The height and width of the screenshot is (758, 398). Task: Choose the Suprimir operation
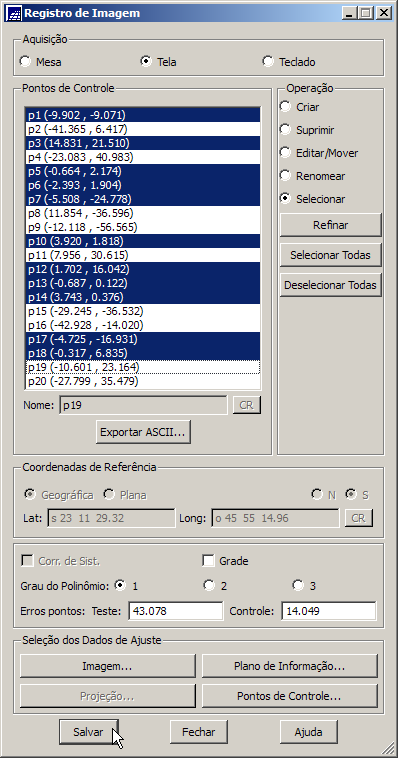click(x=285, y=130)
